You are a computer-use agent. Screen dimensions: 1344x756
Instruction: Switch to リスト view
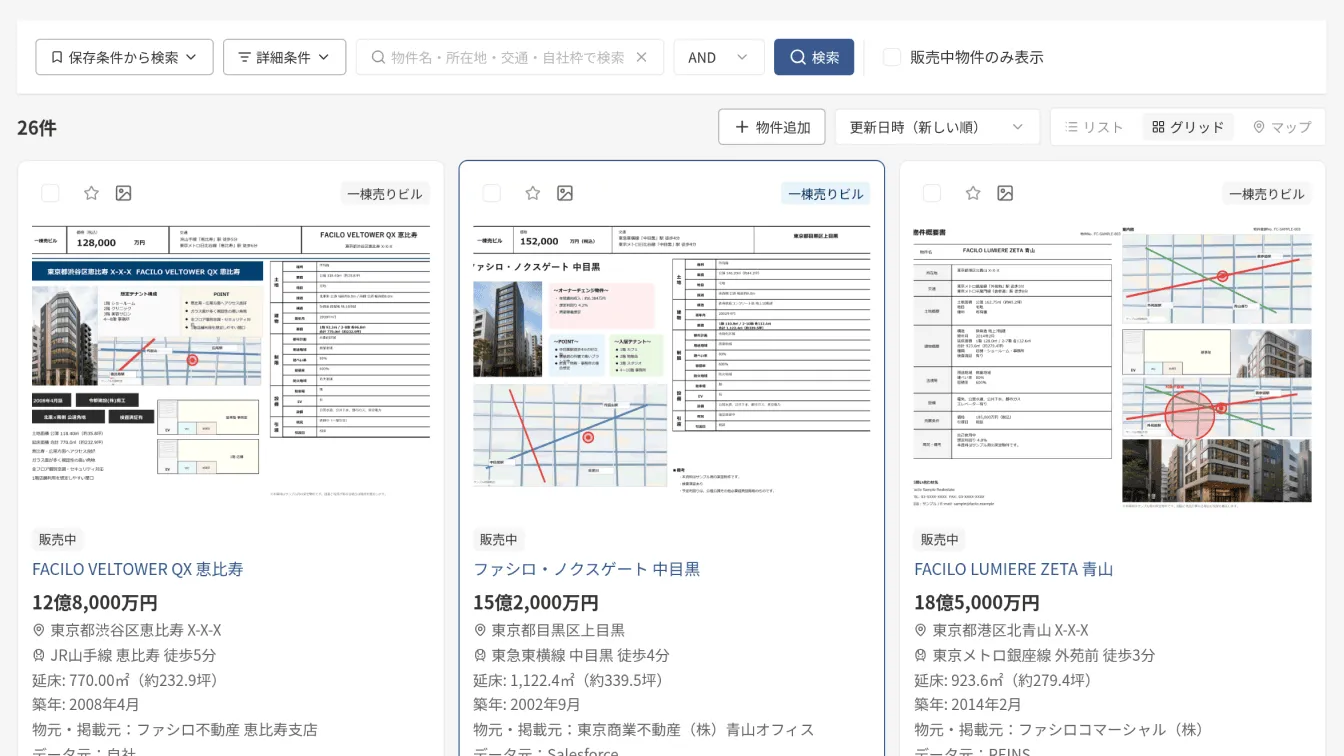pyautogui.click(x=1095, y=127)
